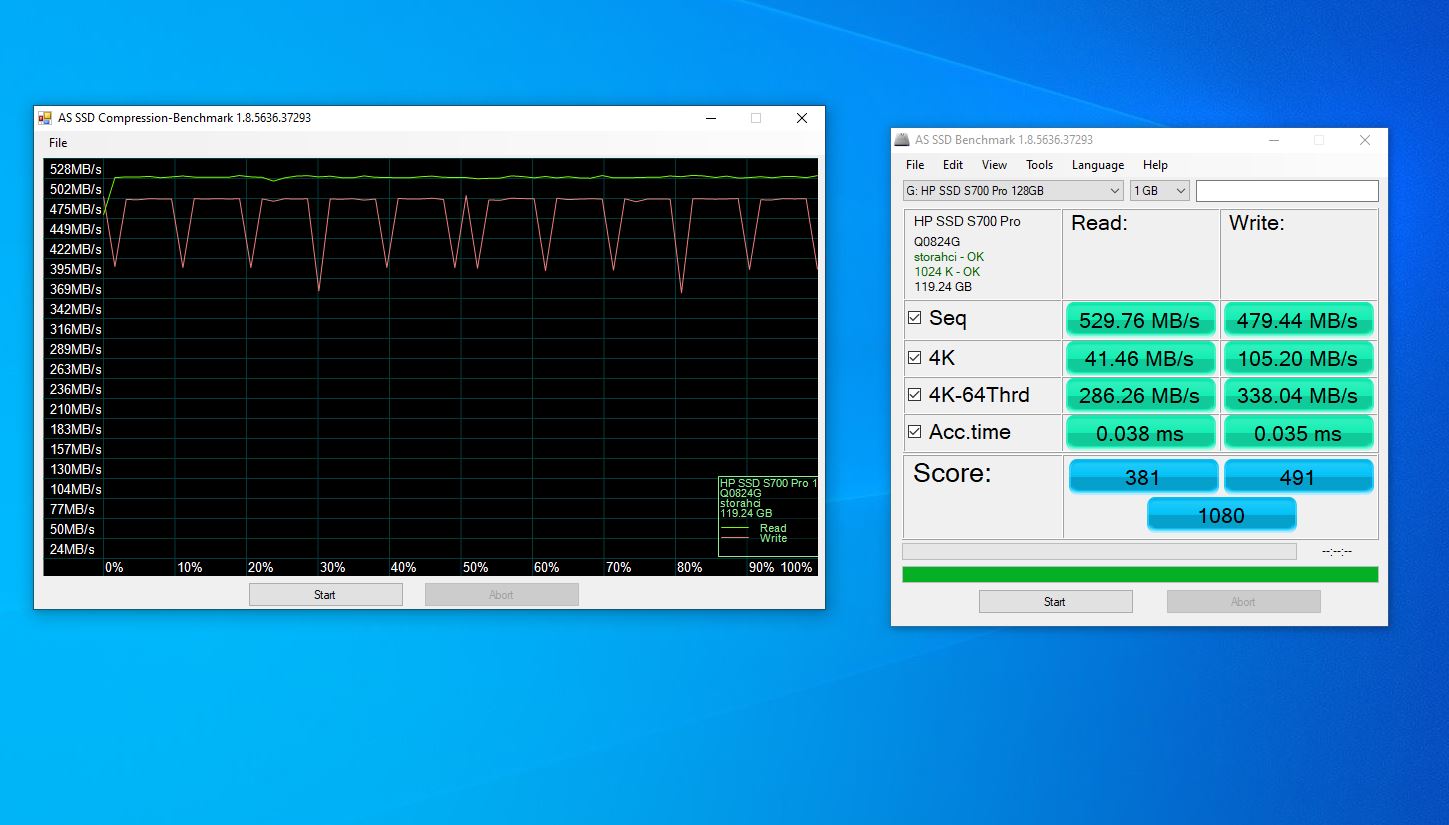The height and width of the screenshot is (825, 1449).
Task: Disable the 4K-64Thrd test checkbox
Action: click(x=914, y=395)
